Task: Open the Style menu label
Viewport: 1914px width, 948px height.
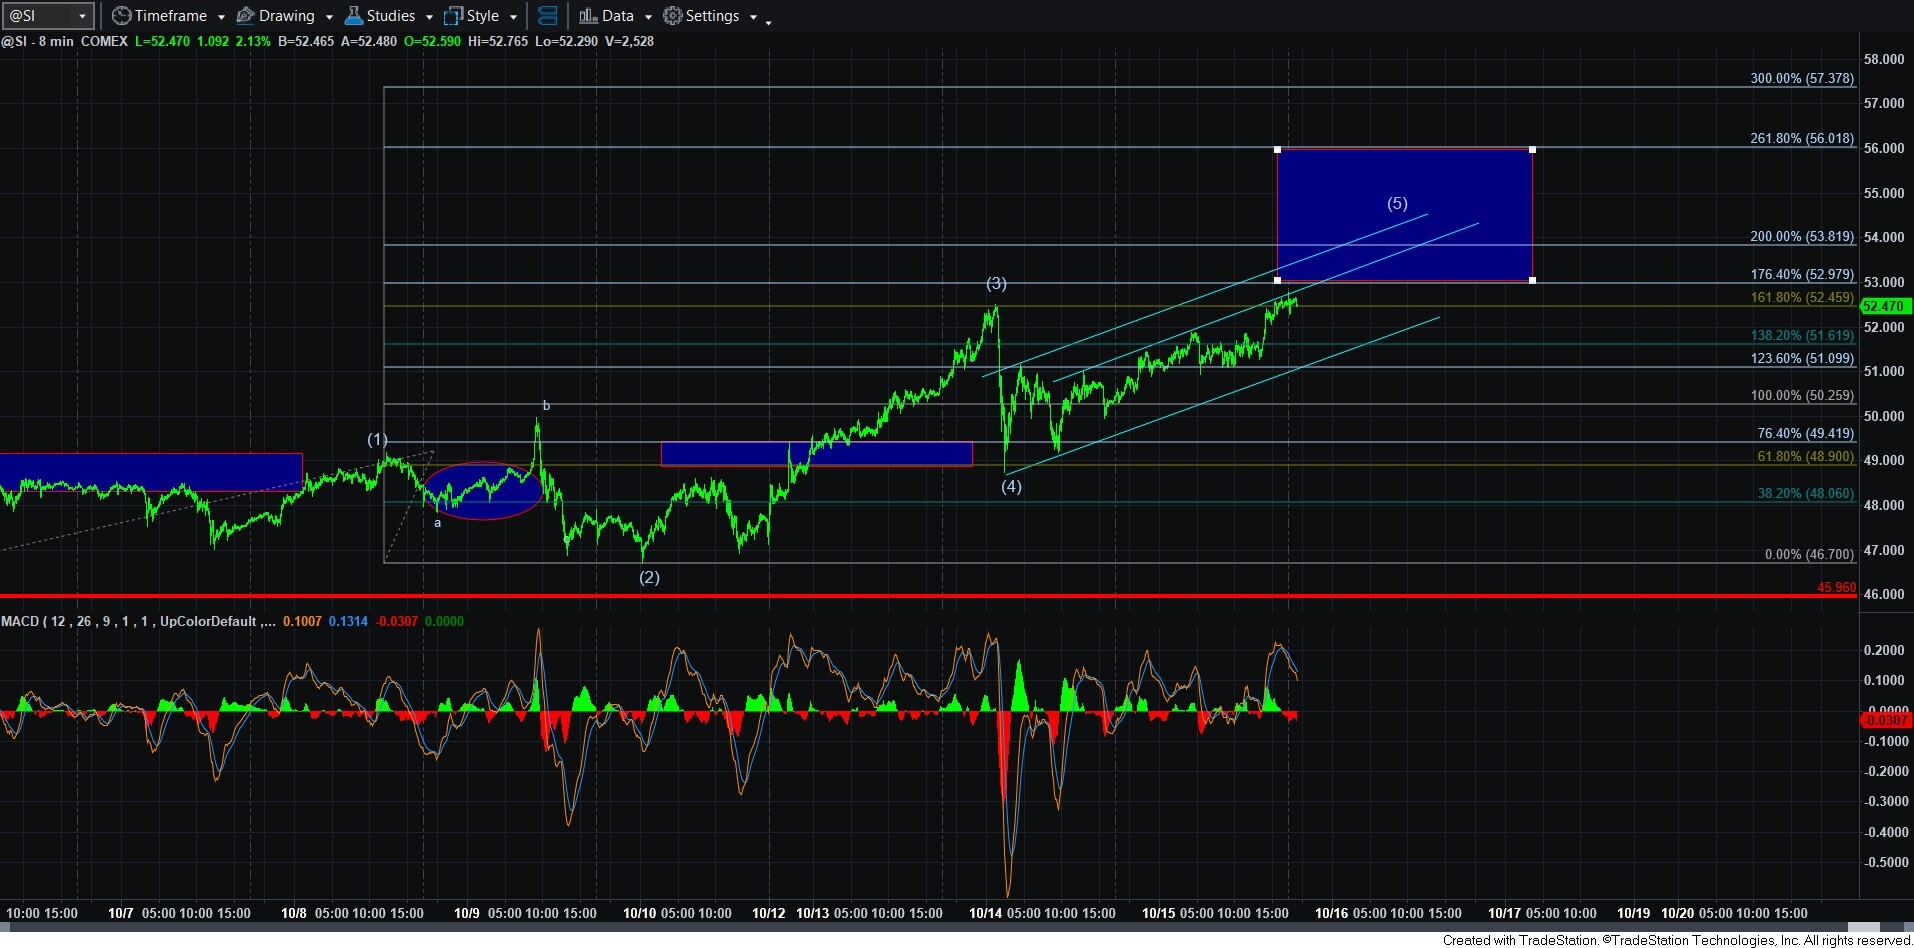Action: pos(483,16)
